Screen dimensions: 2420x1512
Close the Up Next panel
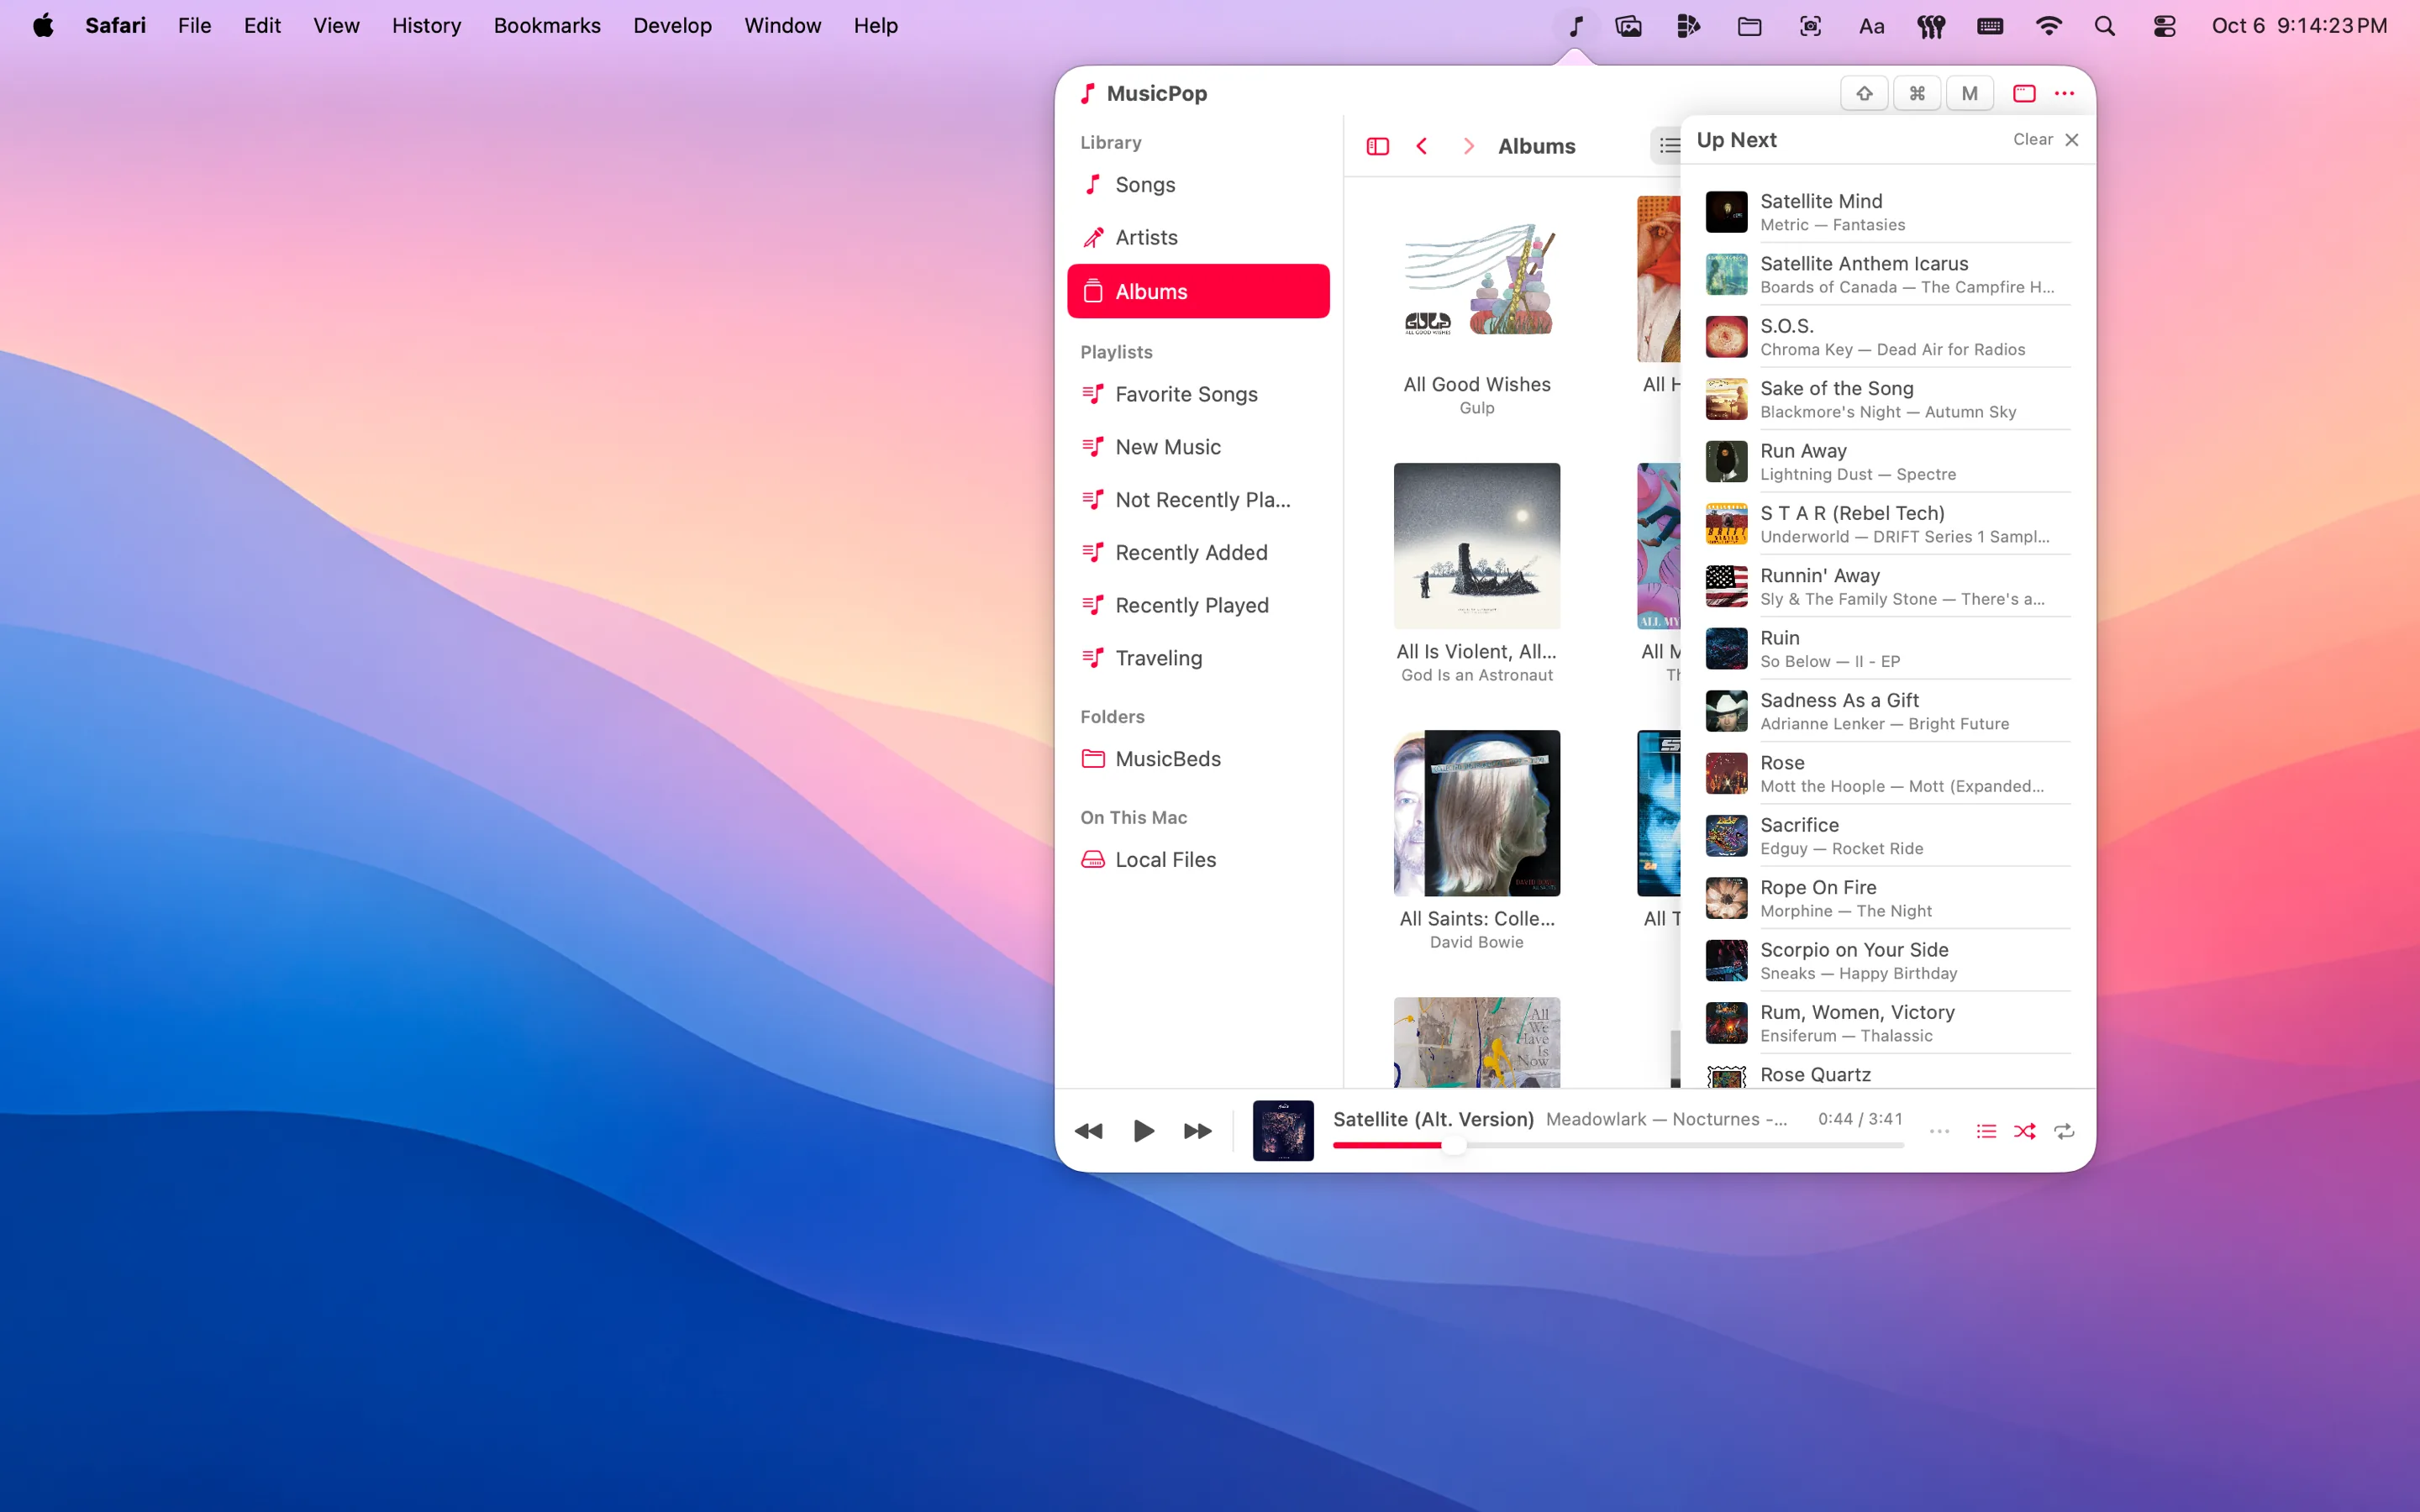tap(2072, 139)
